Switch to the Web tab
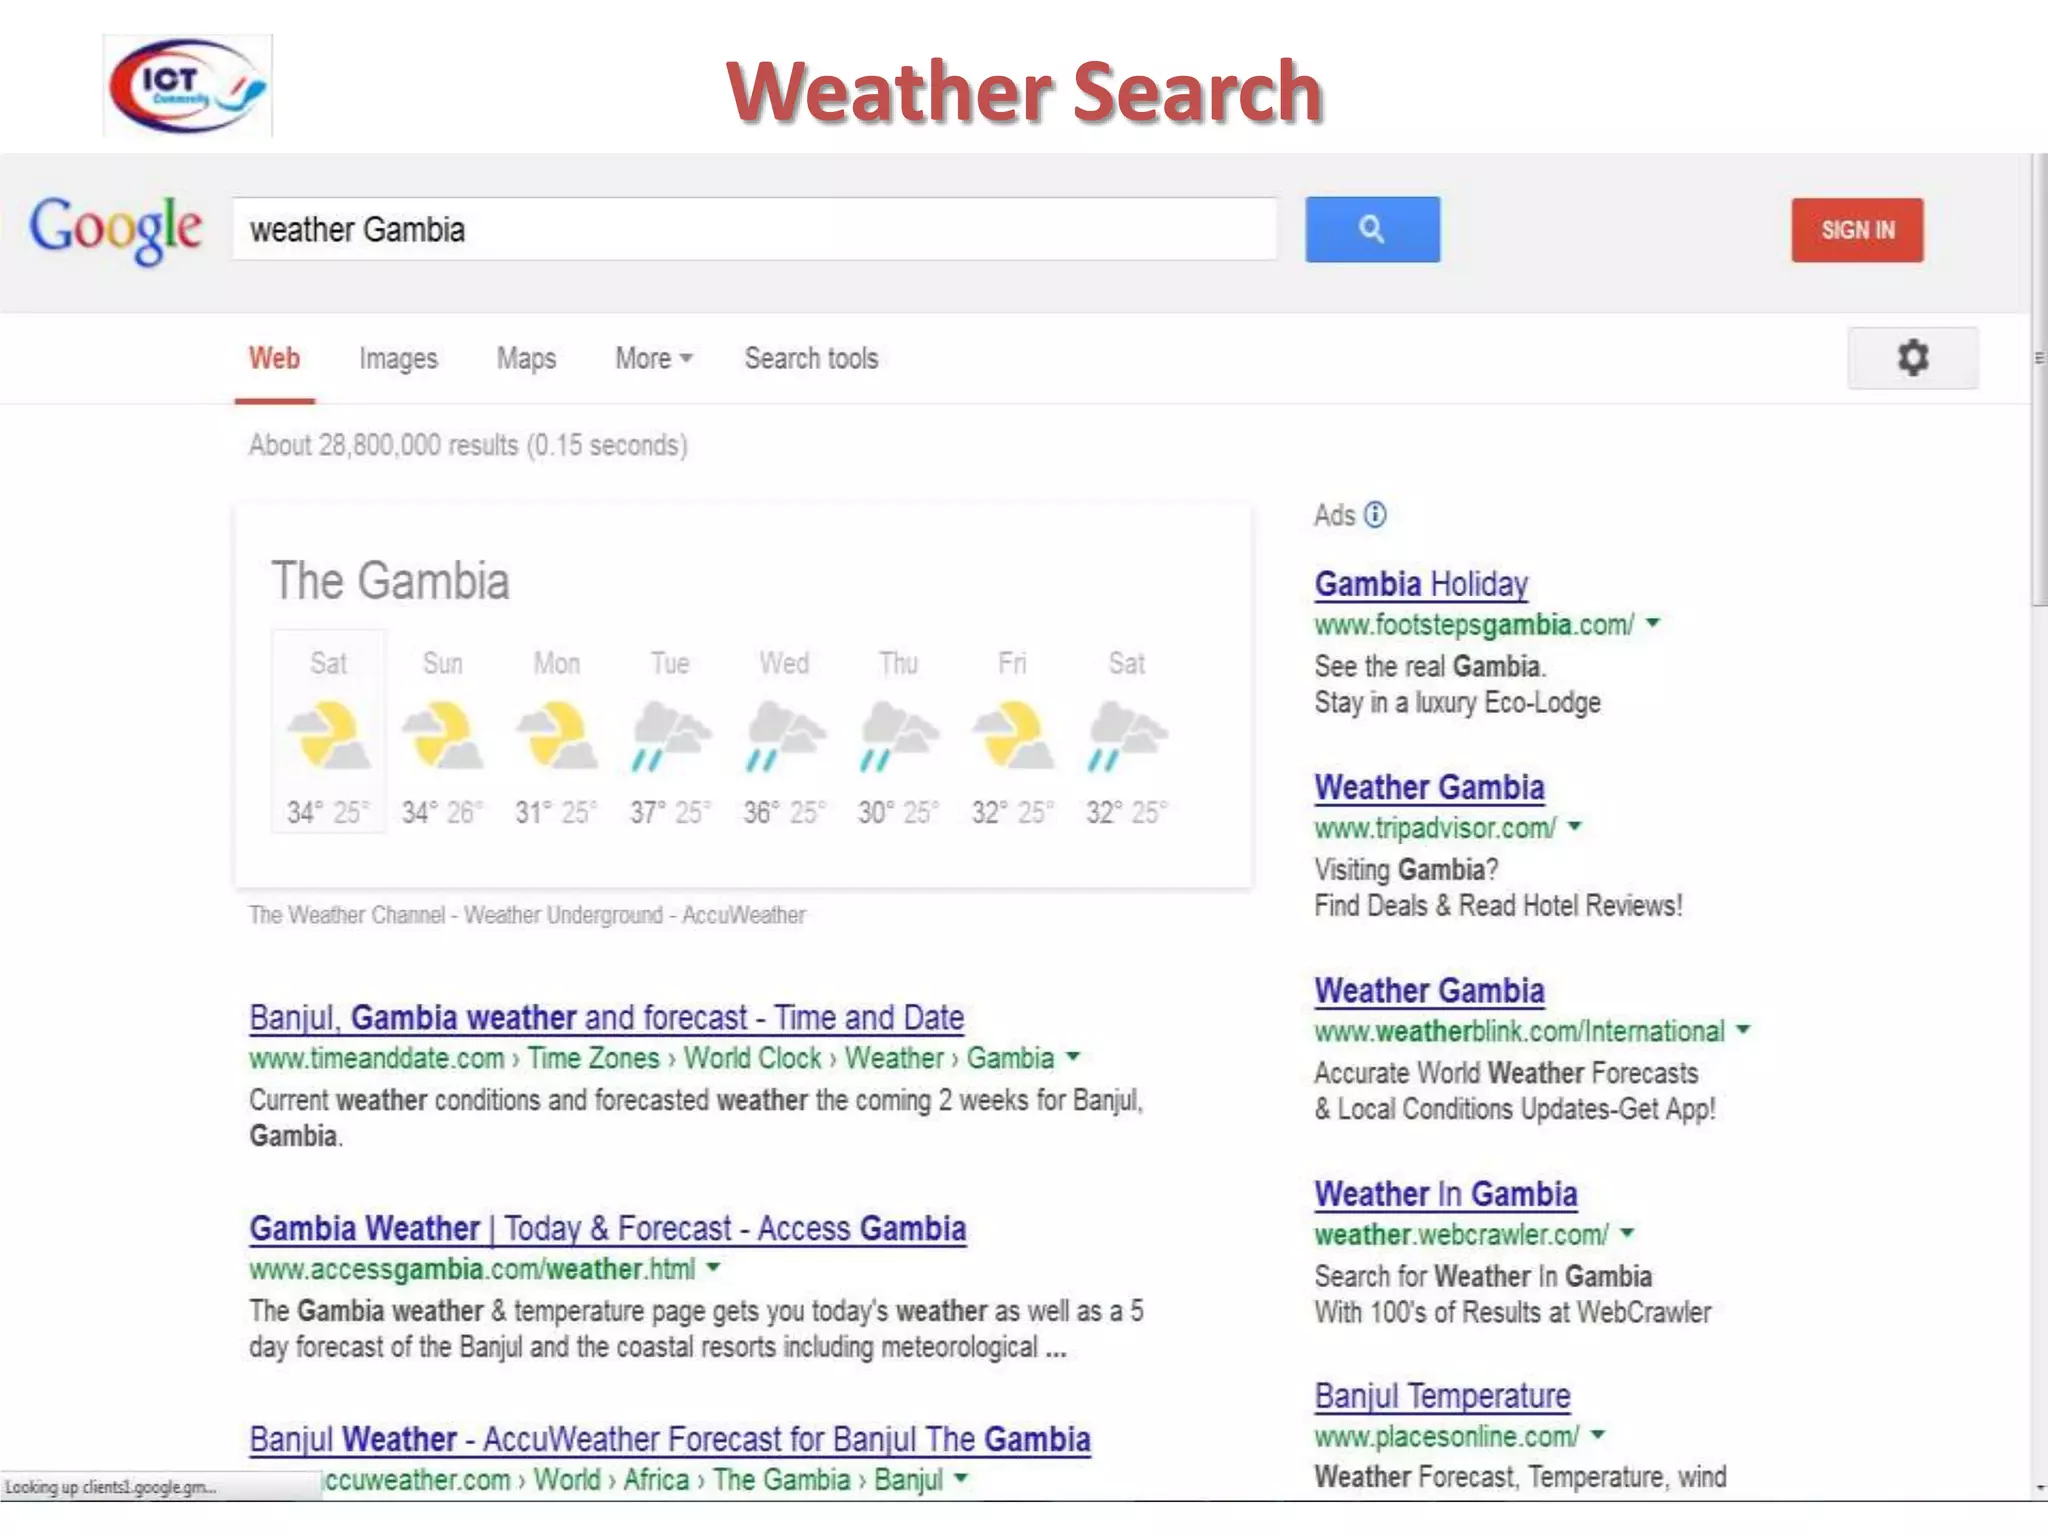The height and width of the screenshot is (1536, 2048). pos(274,358)
